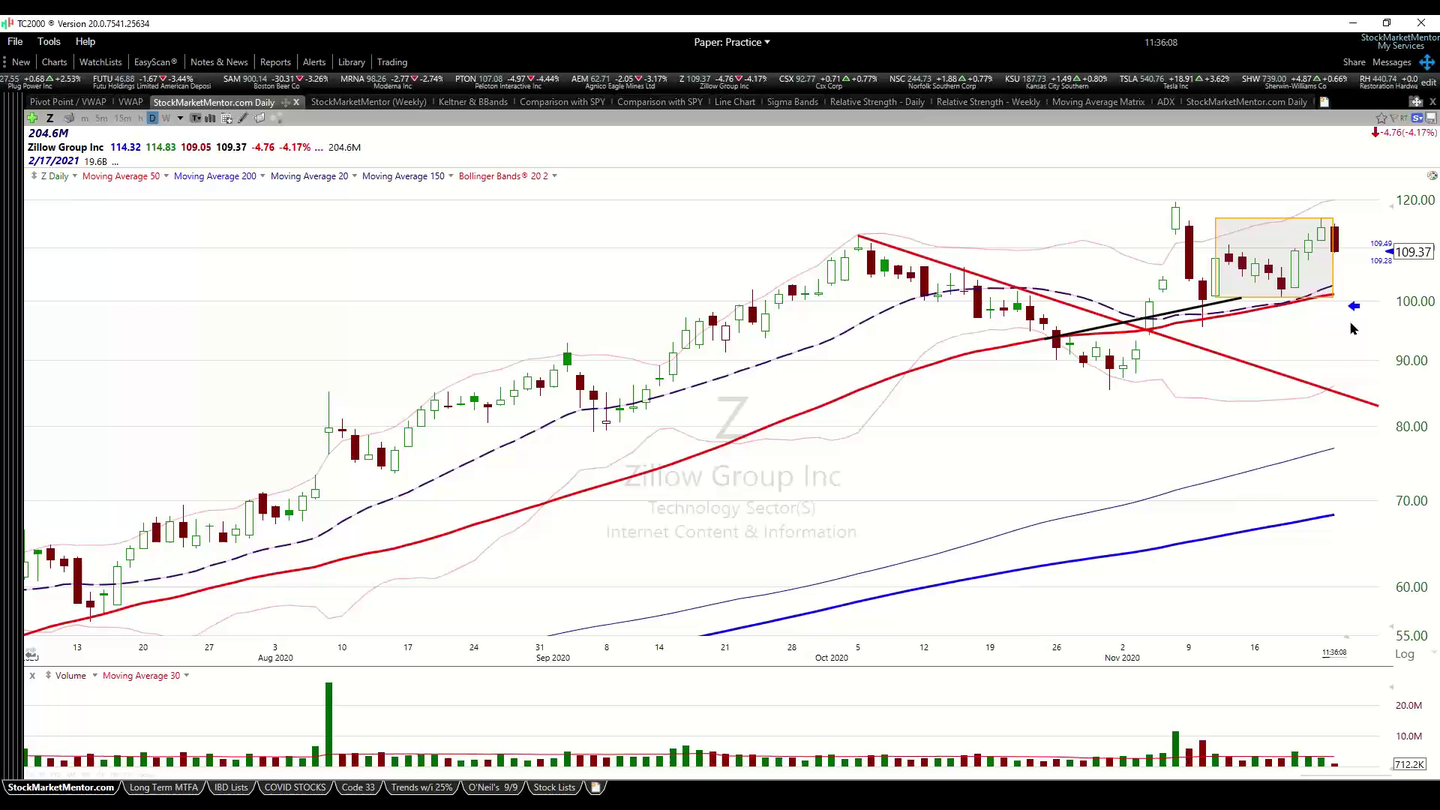
Task: Click New in the main toolbar
Action: [20, 62]
